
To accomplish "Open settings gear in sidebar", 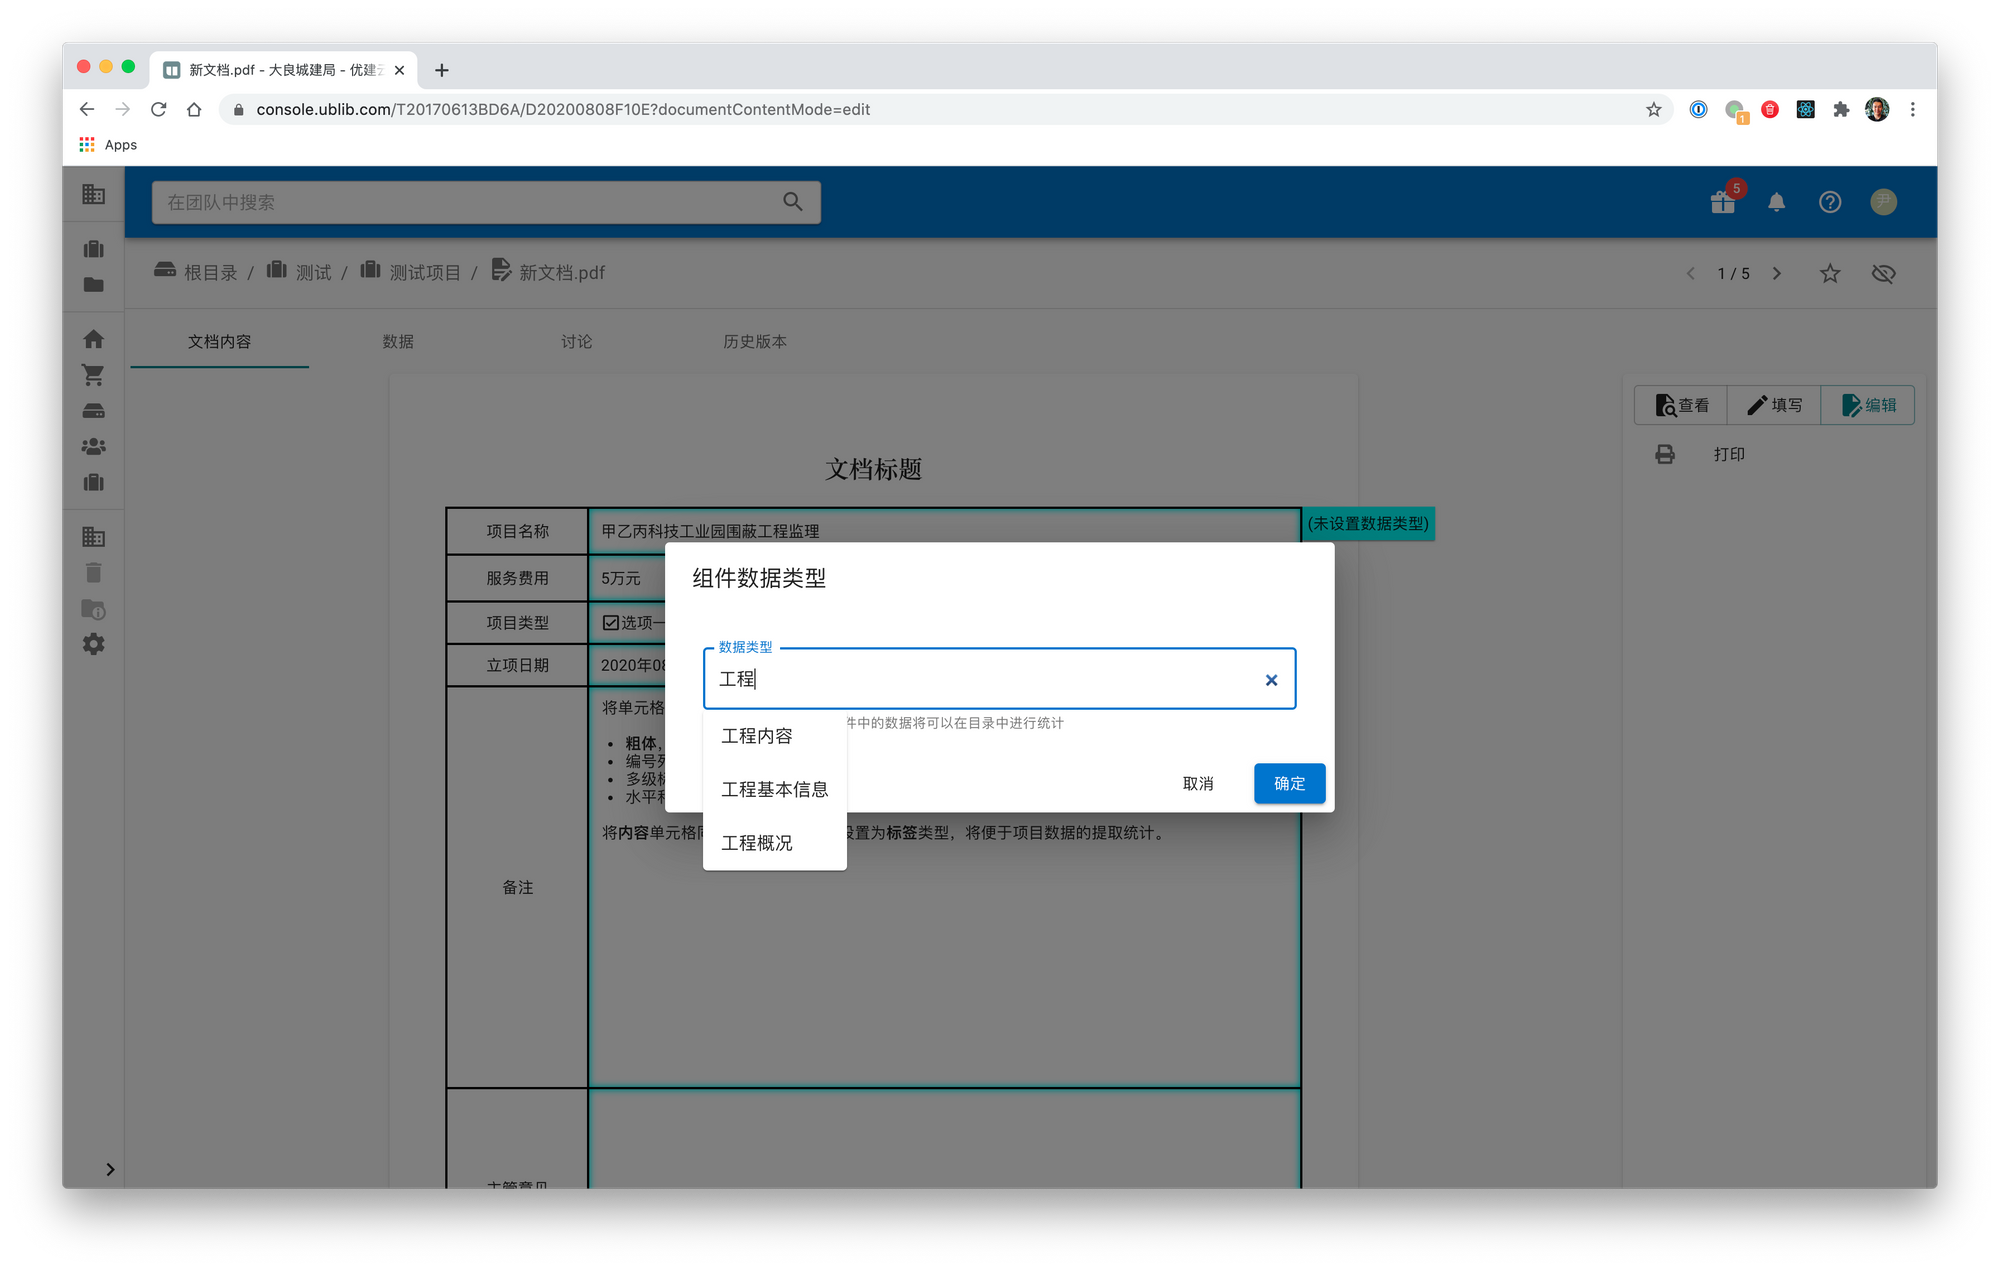I will point(93,644).
